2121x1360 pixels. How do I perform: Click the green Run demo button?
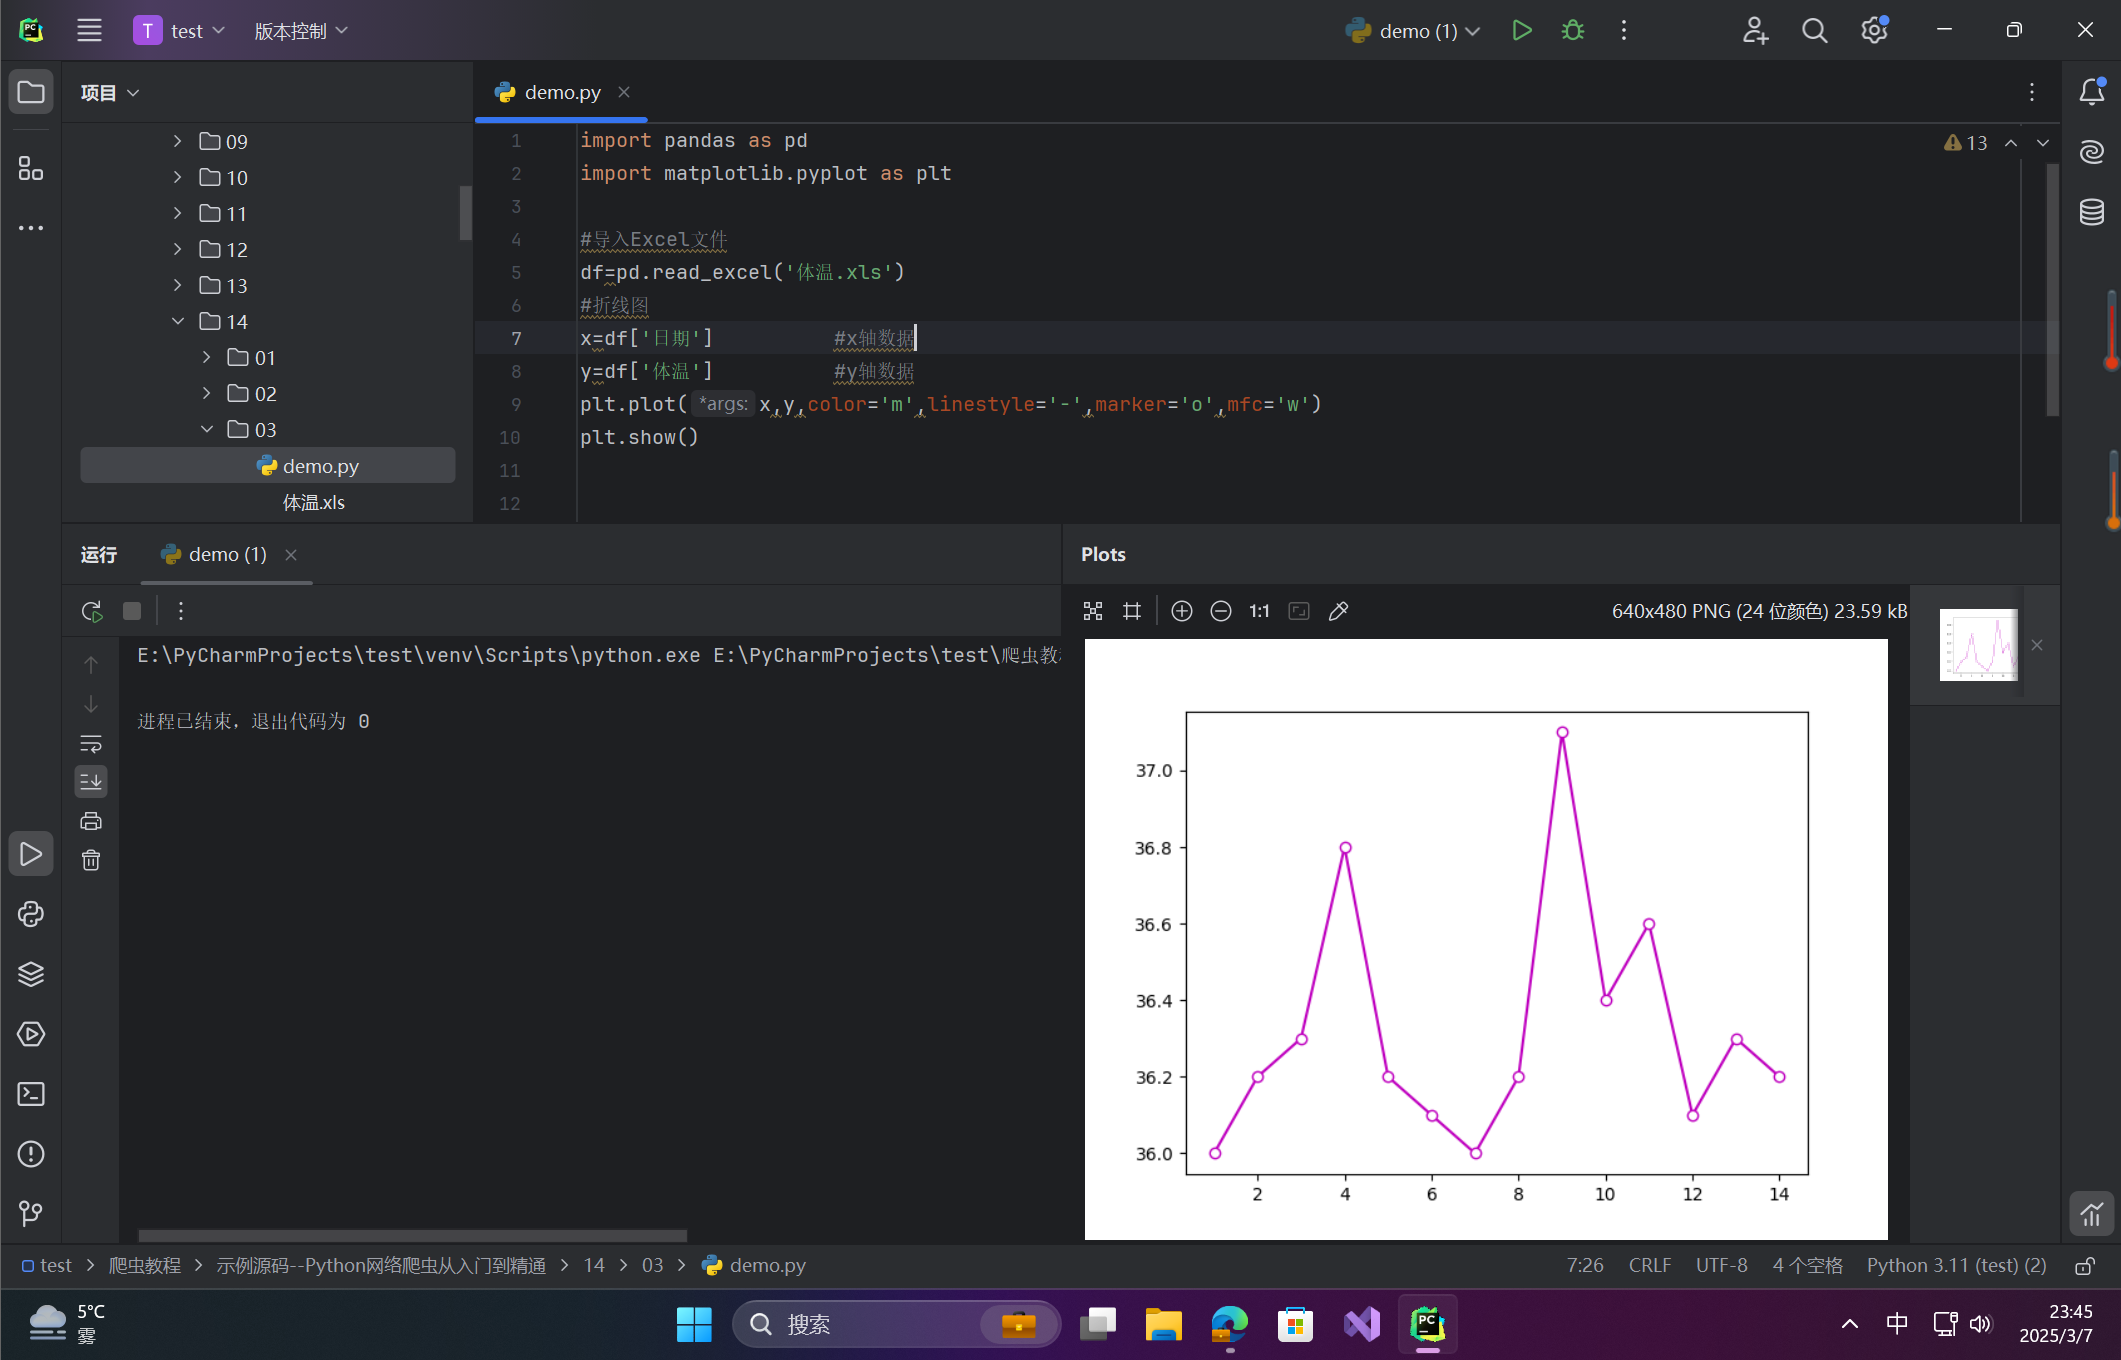[1521, 31]
